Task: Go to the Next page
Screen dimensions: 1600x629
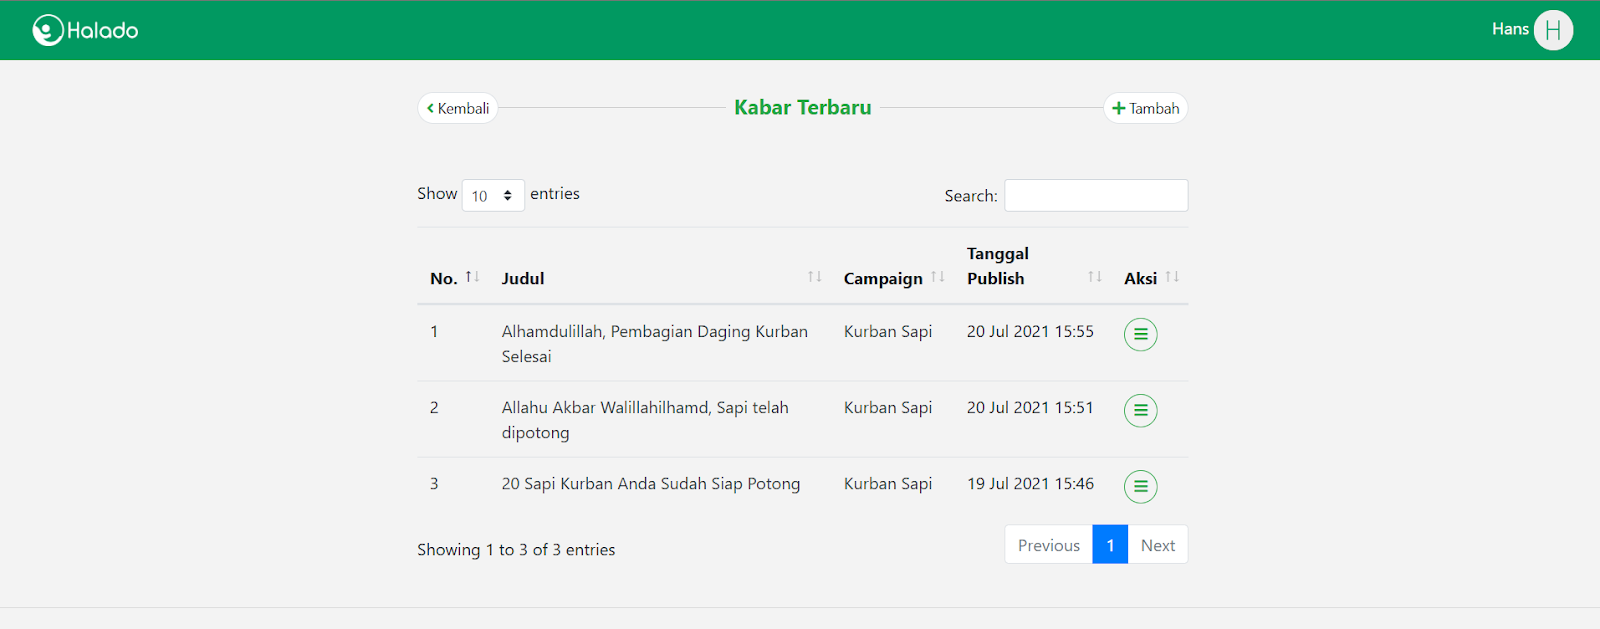Action: click(1158, 545)
